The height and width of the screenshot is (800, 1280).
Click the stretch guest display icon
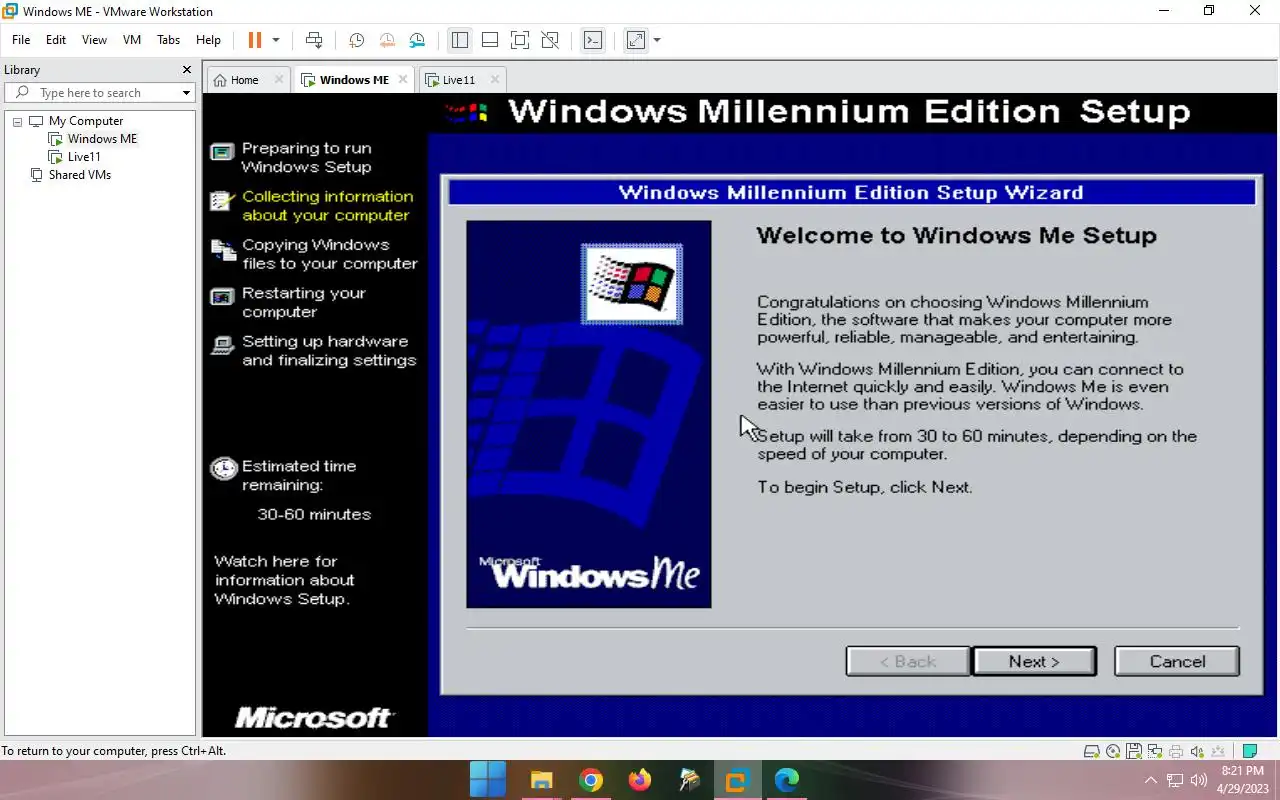636,40
